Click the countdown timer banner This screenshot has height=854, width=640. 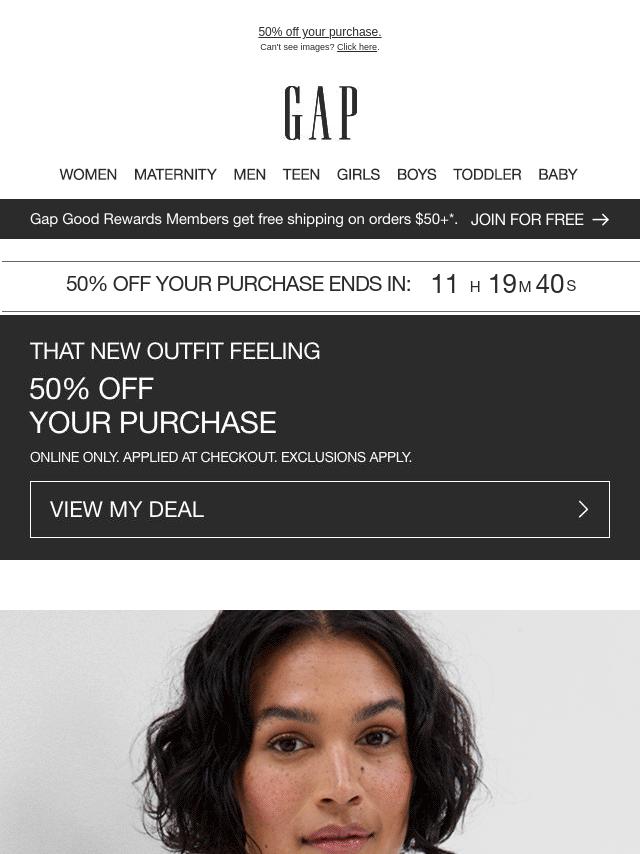(x=321, y=284)
